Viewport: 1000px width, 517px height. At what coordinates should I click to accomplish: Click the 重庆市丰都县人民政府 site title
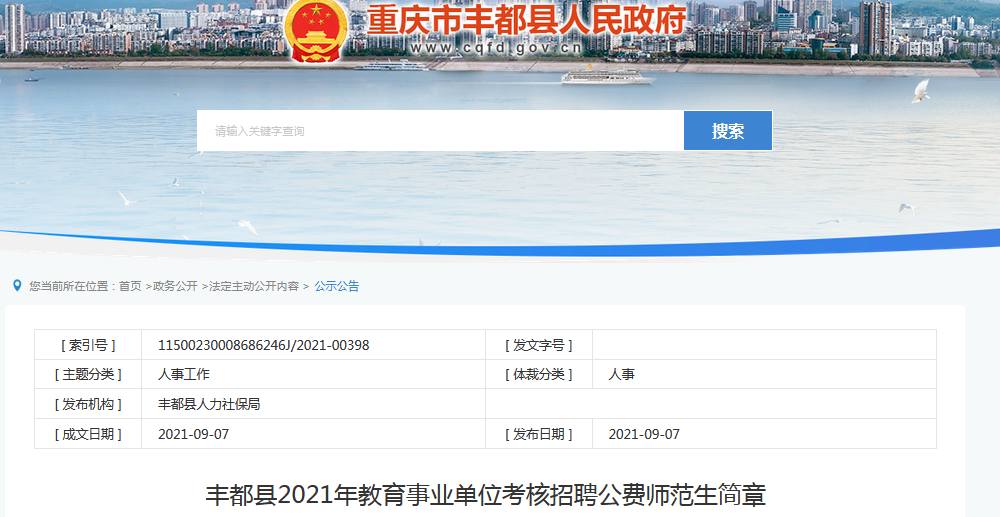526,18
